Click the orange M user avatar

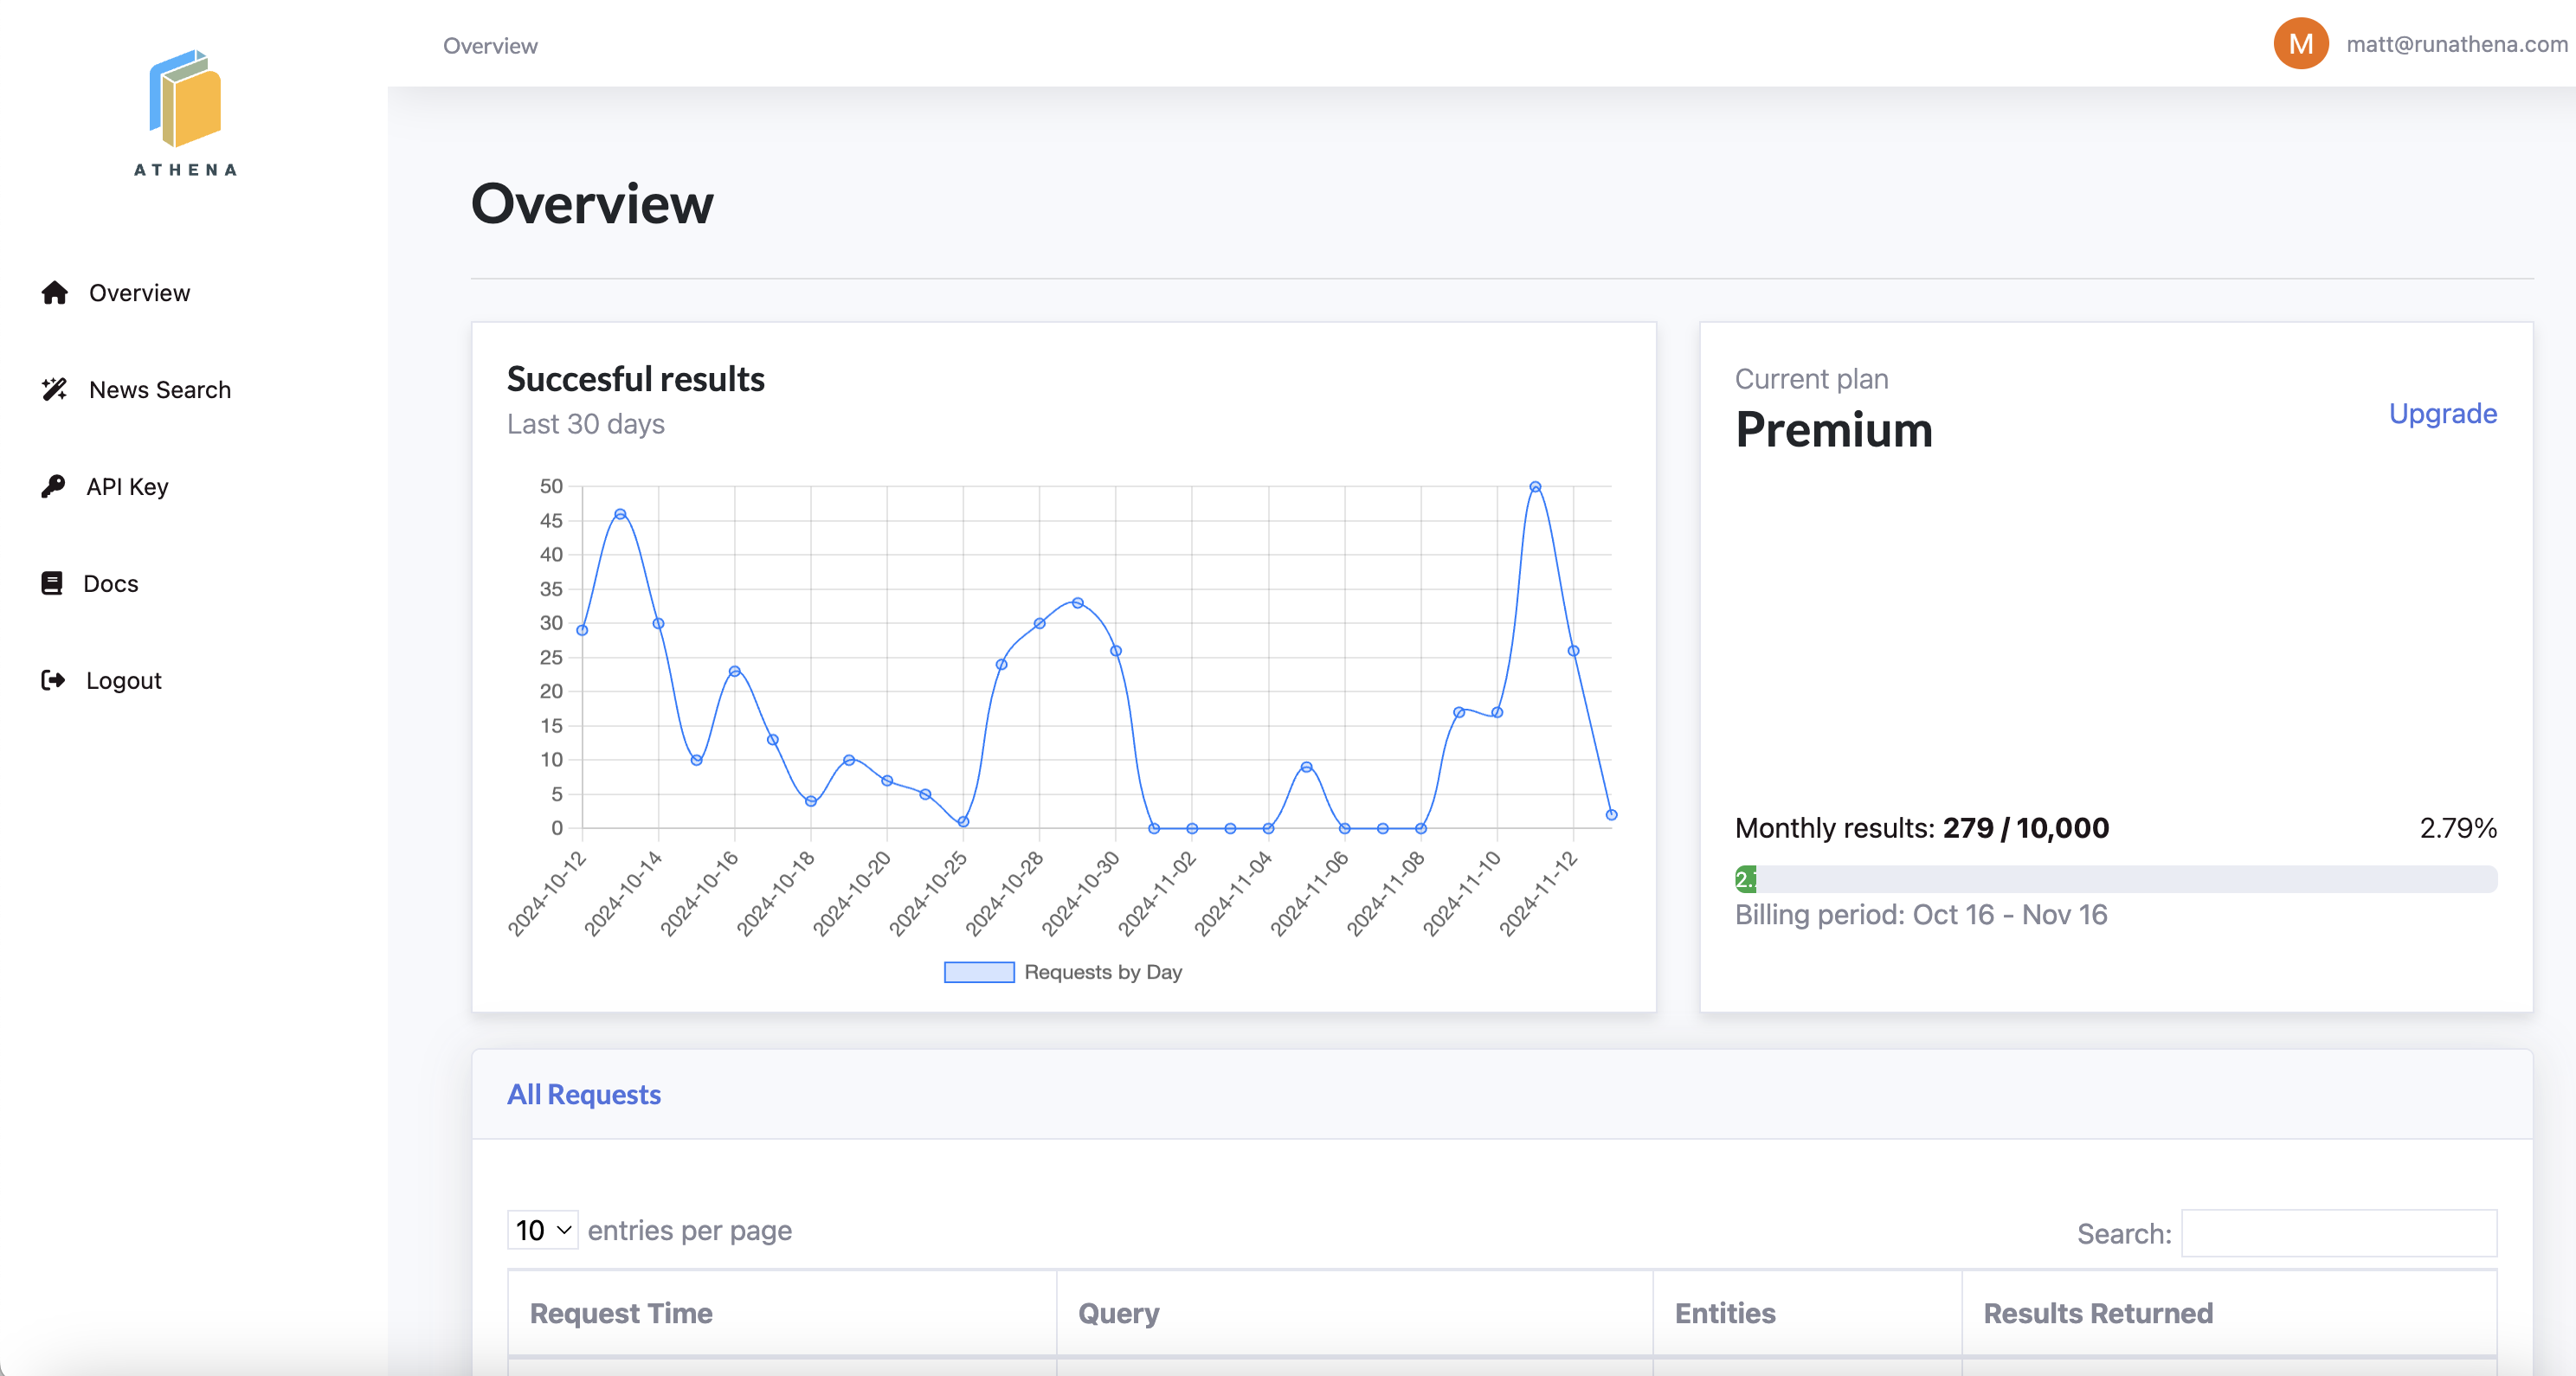click(x=2300, y=44)
